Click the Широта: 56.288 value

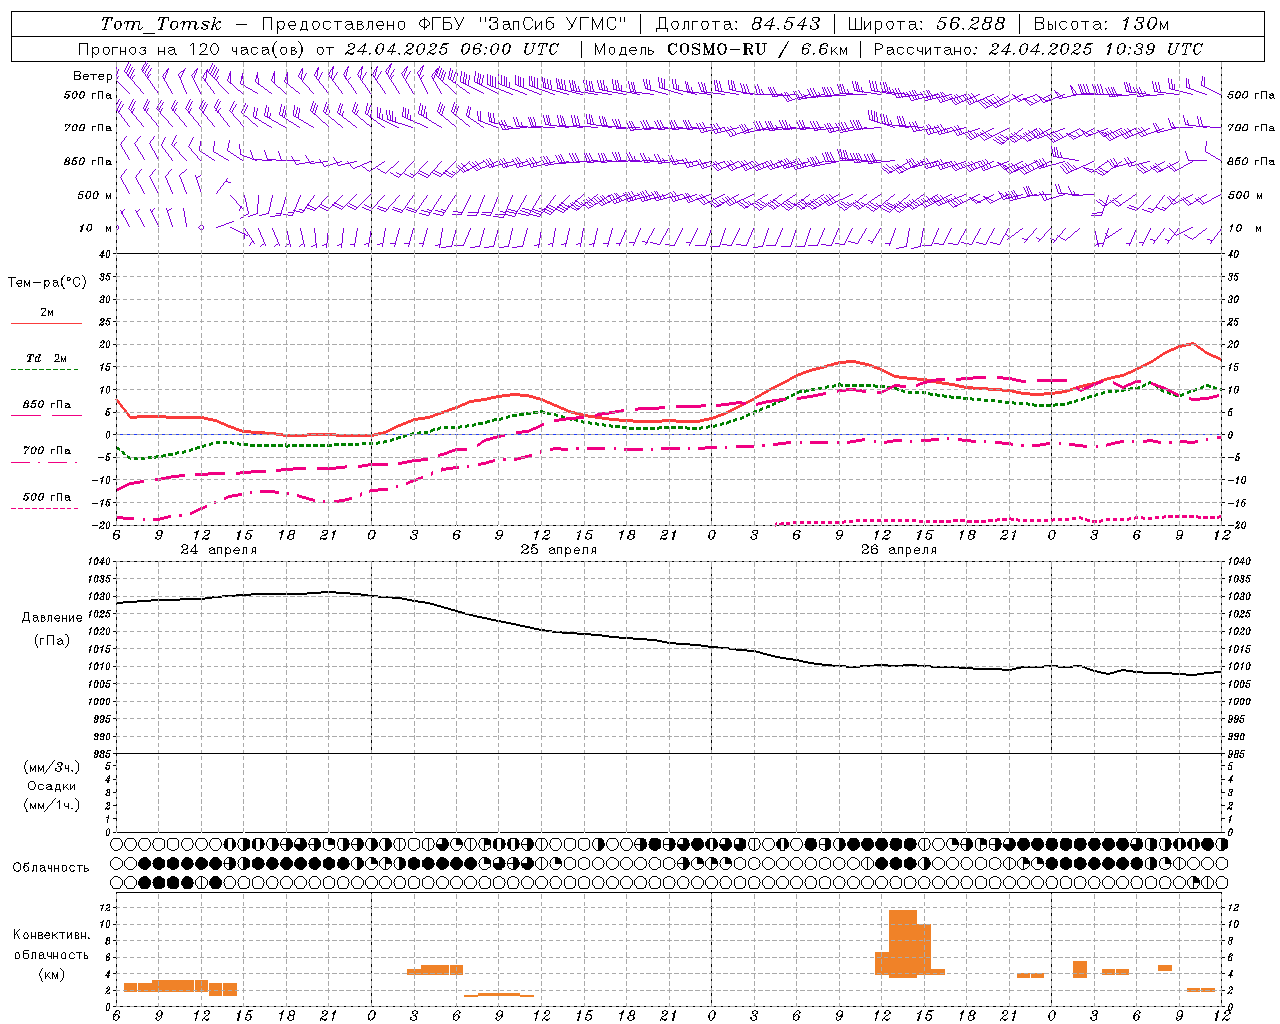926,24
